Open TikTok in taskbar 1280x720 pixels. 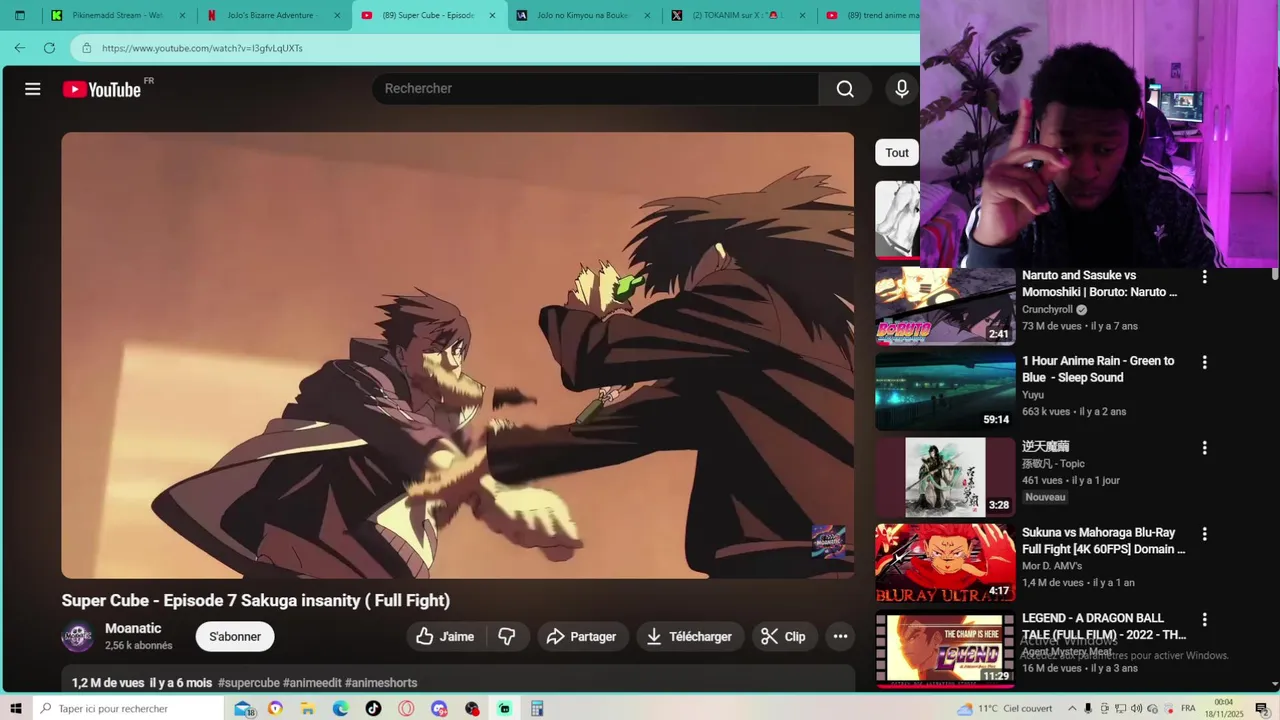click(x=373, y=709)
